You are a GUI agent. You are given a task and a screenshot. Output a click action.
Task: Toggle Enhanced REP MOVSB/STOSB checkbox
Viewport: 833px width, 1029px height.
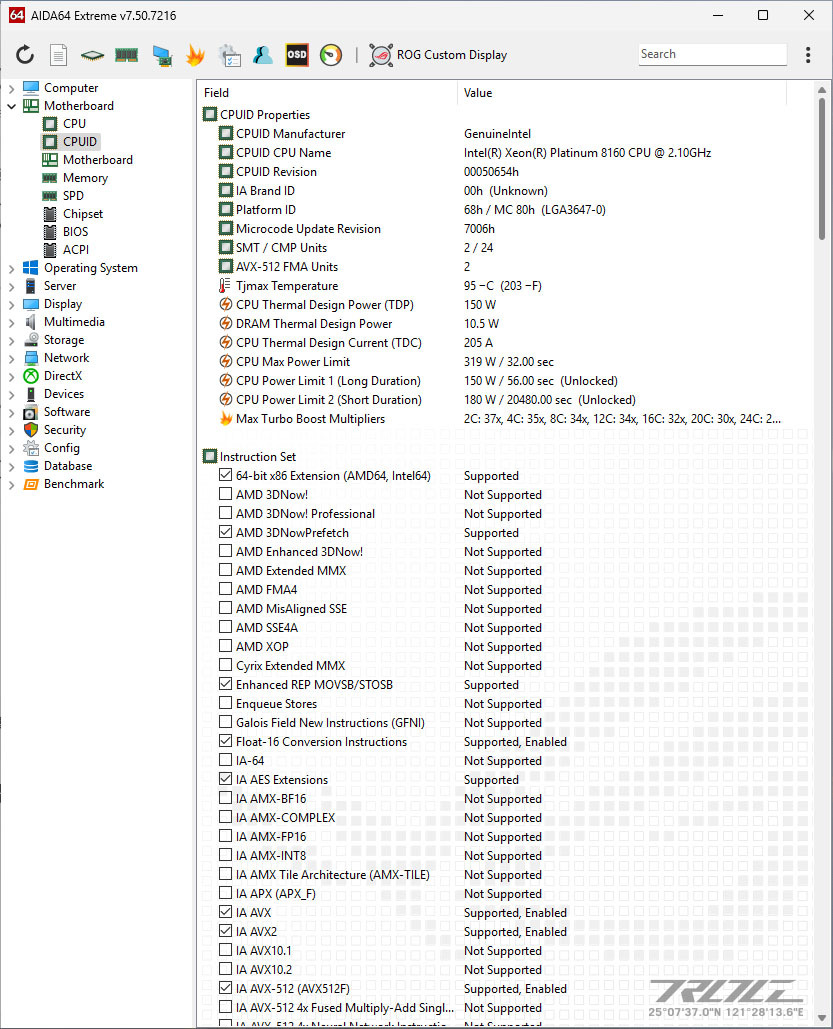pyautogui.click(x=225, y=684)
